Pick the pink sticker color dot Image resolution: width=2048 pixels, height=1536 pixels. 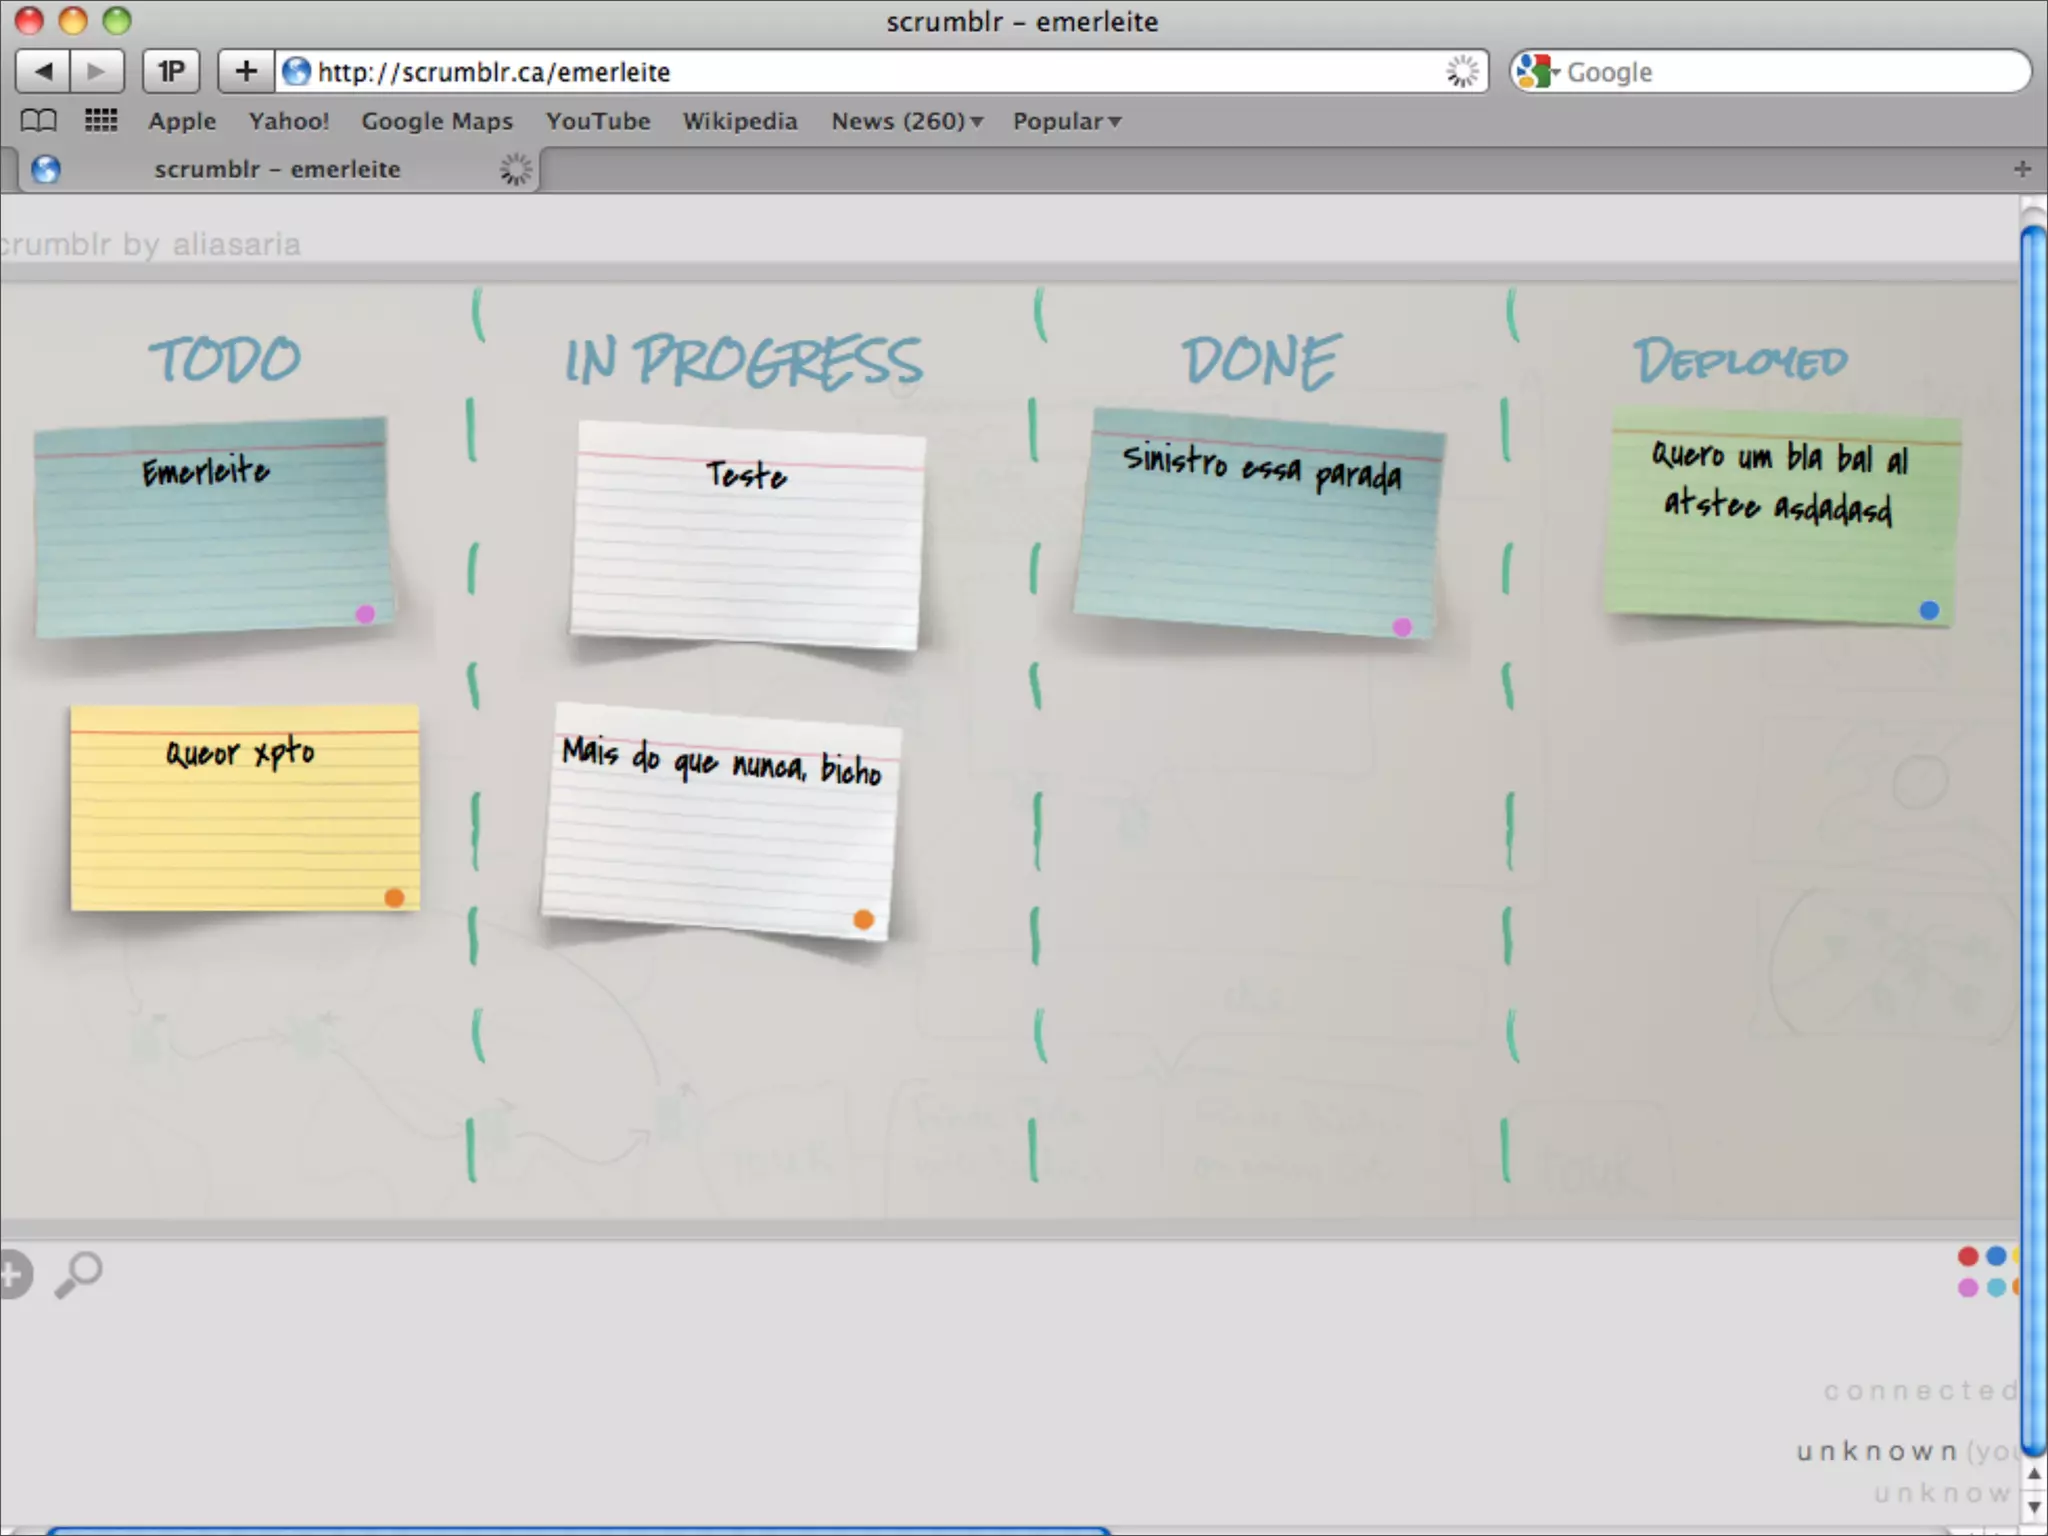[1968, 1288]
